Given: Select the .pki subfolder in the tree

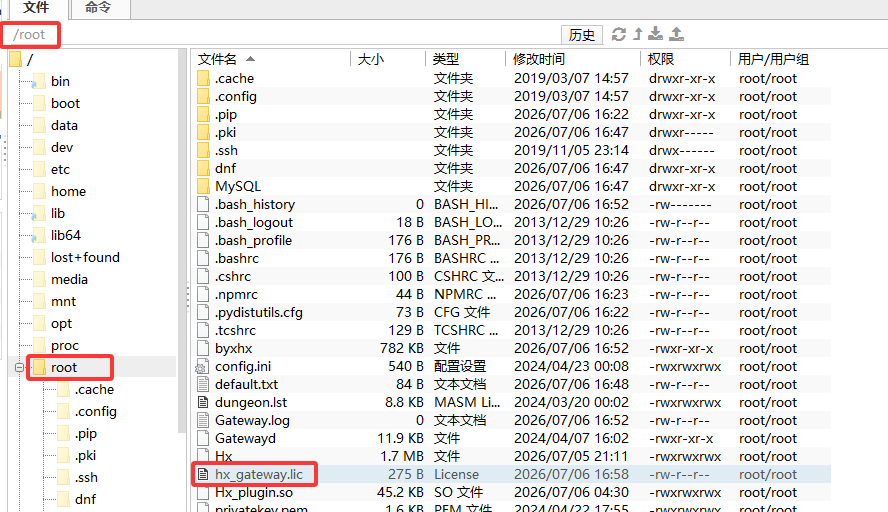Looking at the screenshot, I should (85, 456).
